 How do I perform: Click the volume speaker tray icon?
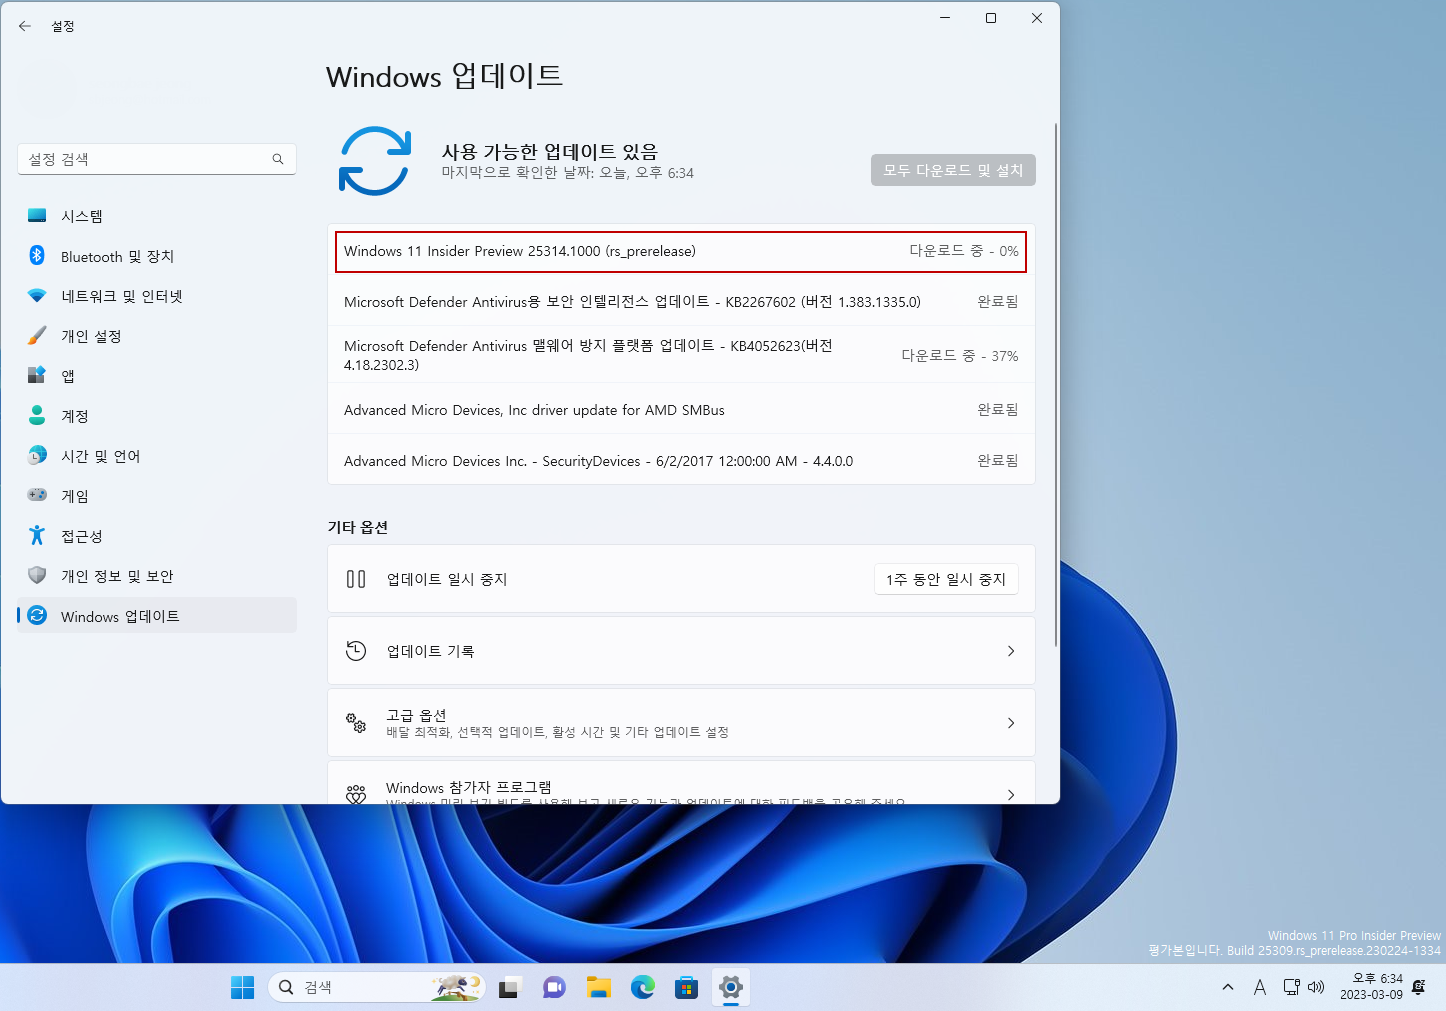[1316, 987]
